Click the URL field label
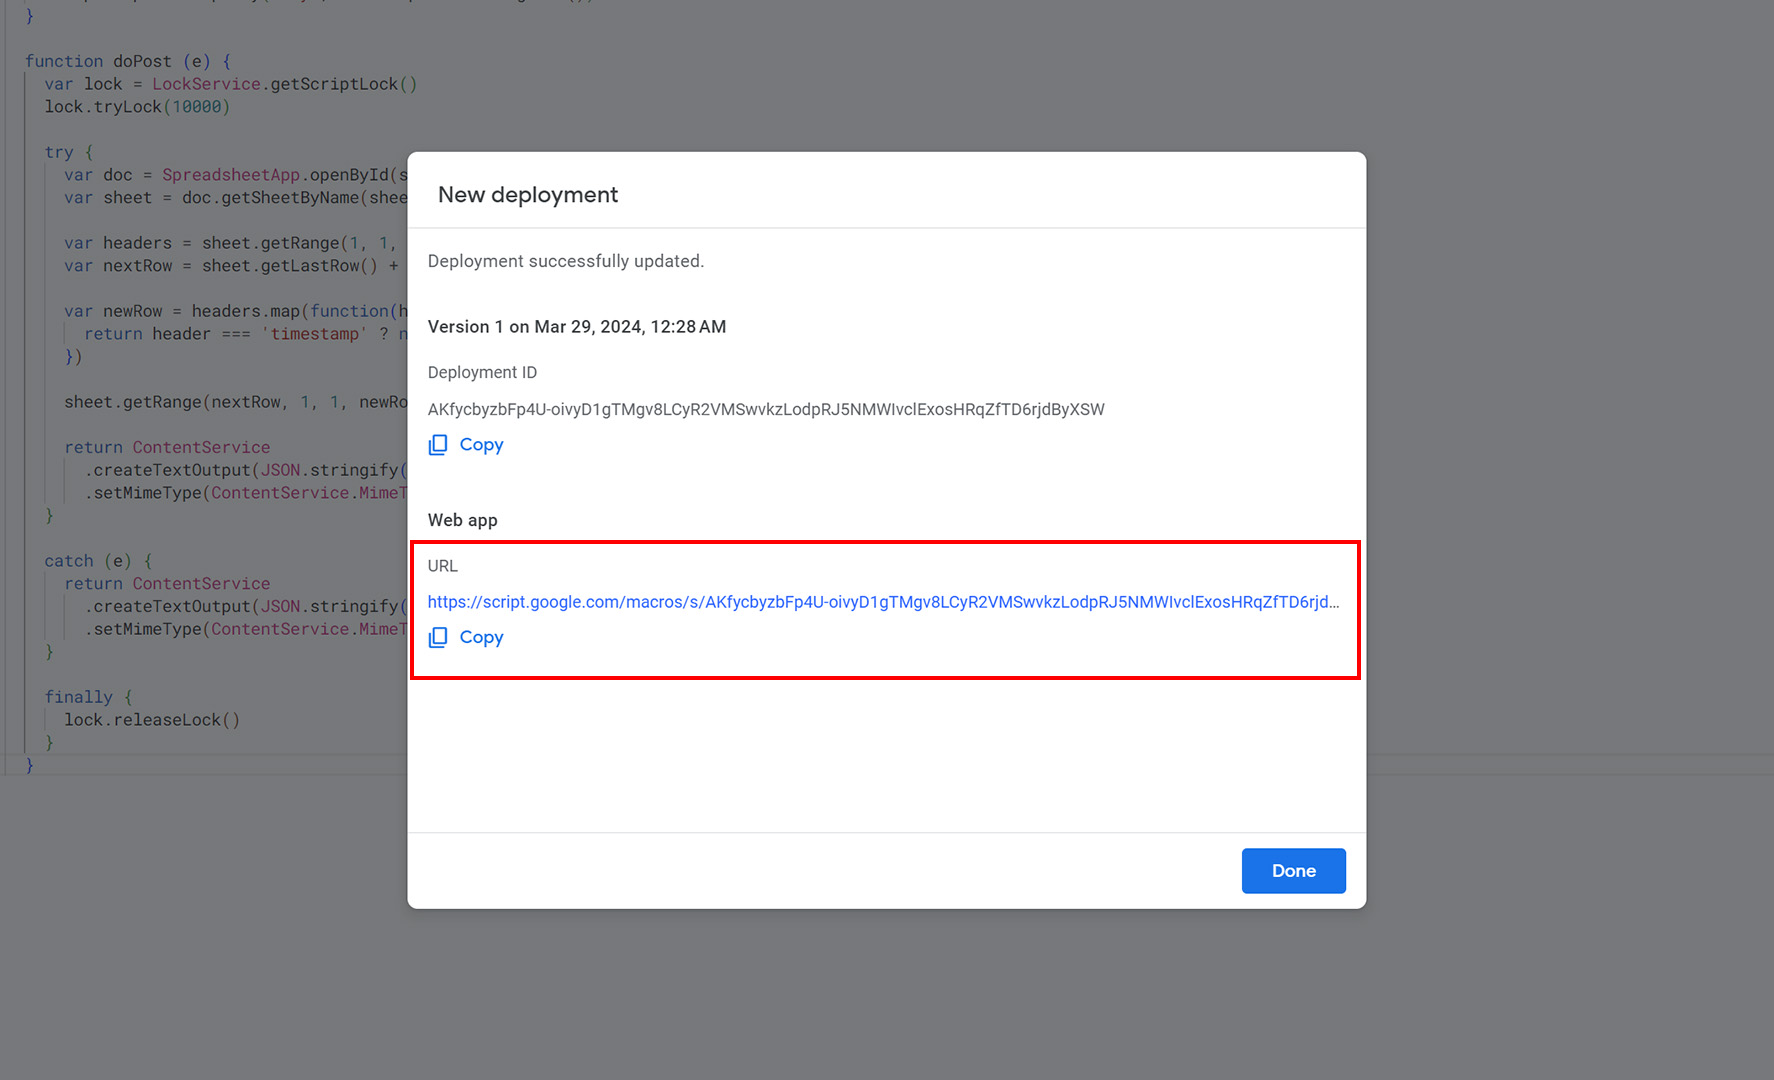1774x1080 pixels. (x=442, y=566)
